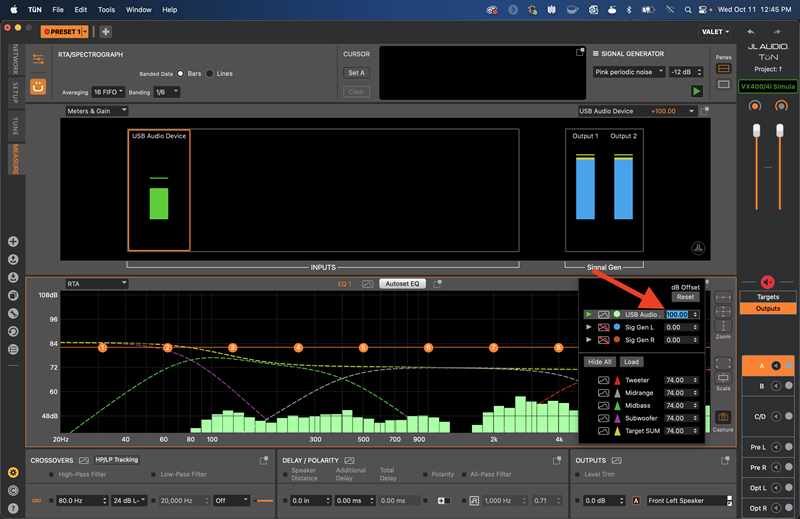Viewport: 800px width, 519px height.
Task: Click EQ band 4 marker on graph
Action: point(298,348)
